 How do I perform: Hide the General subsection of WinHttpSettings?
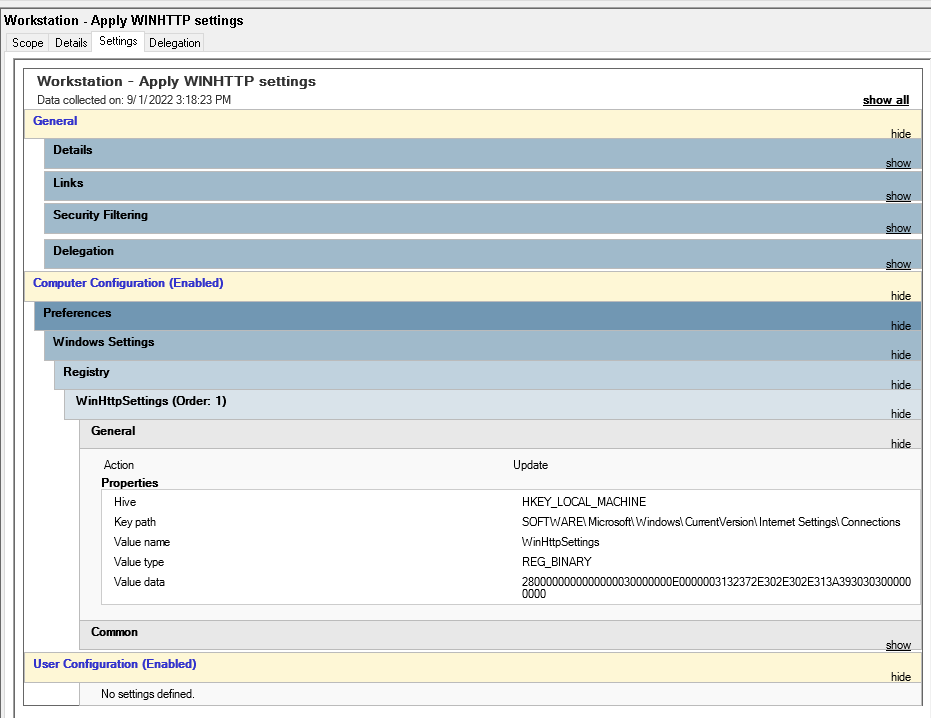(900, 443)
